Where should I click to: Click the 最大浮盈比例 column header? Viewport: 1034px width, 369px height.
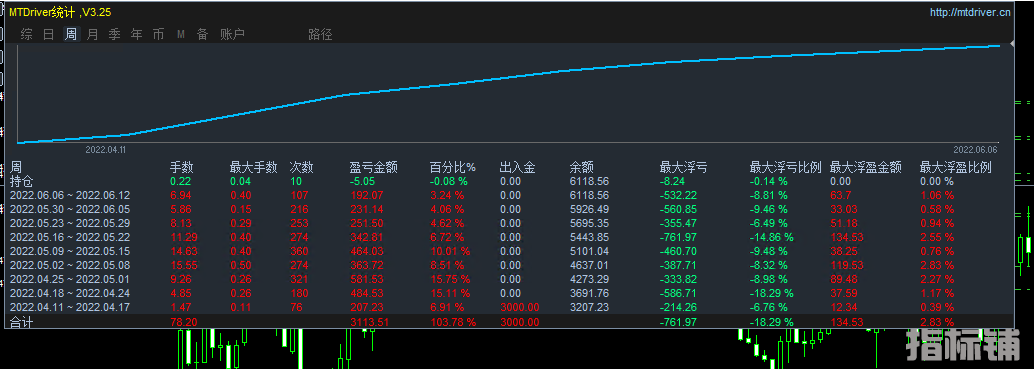click(x=956, y=168)
